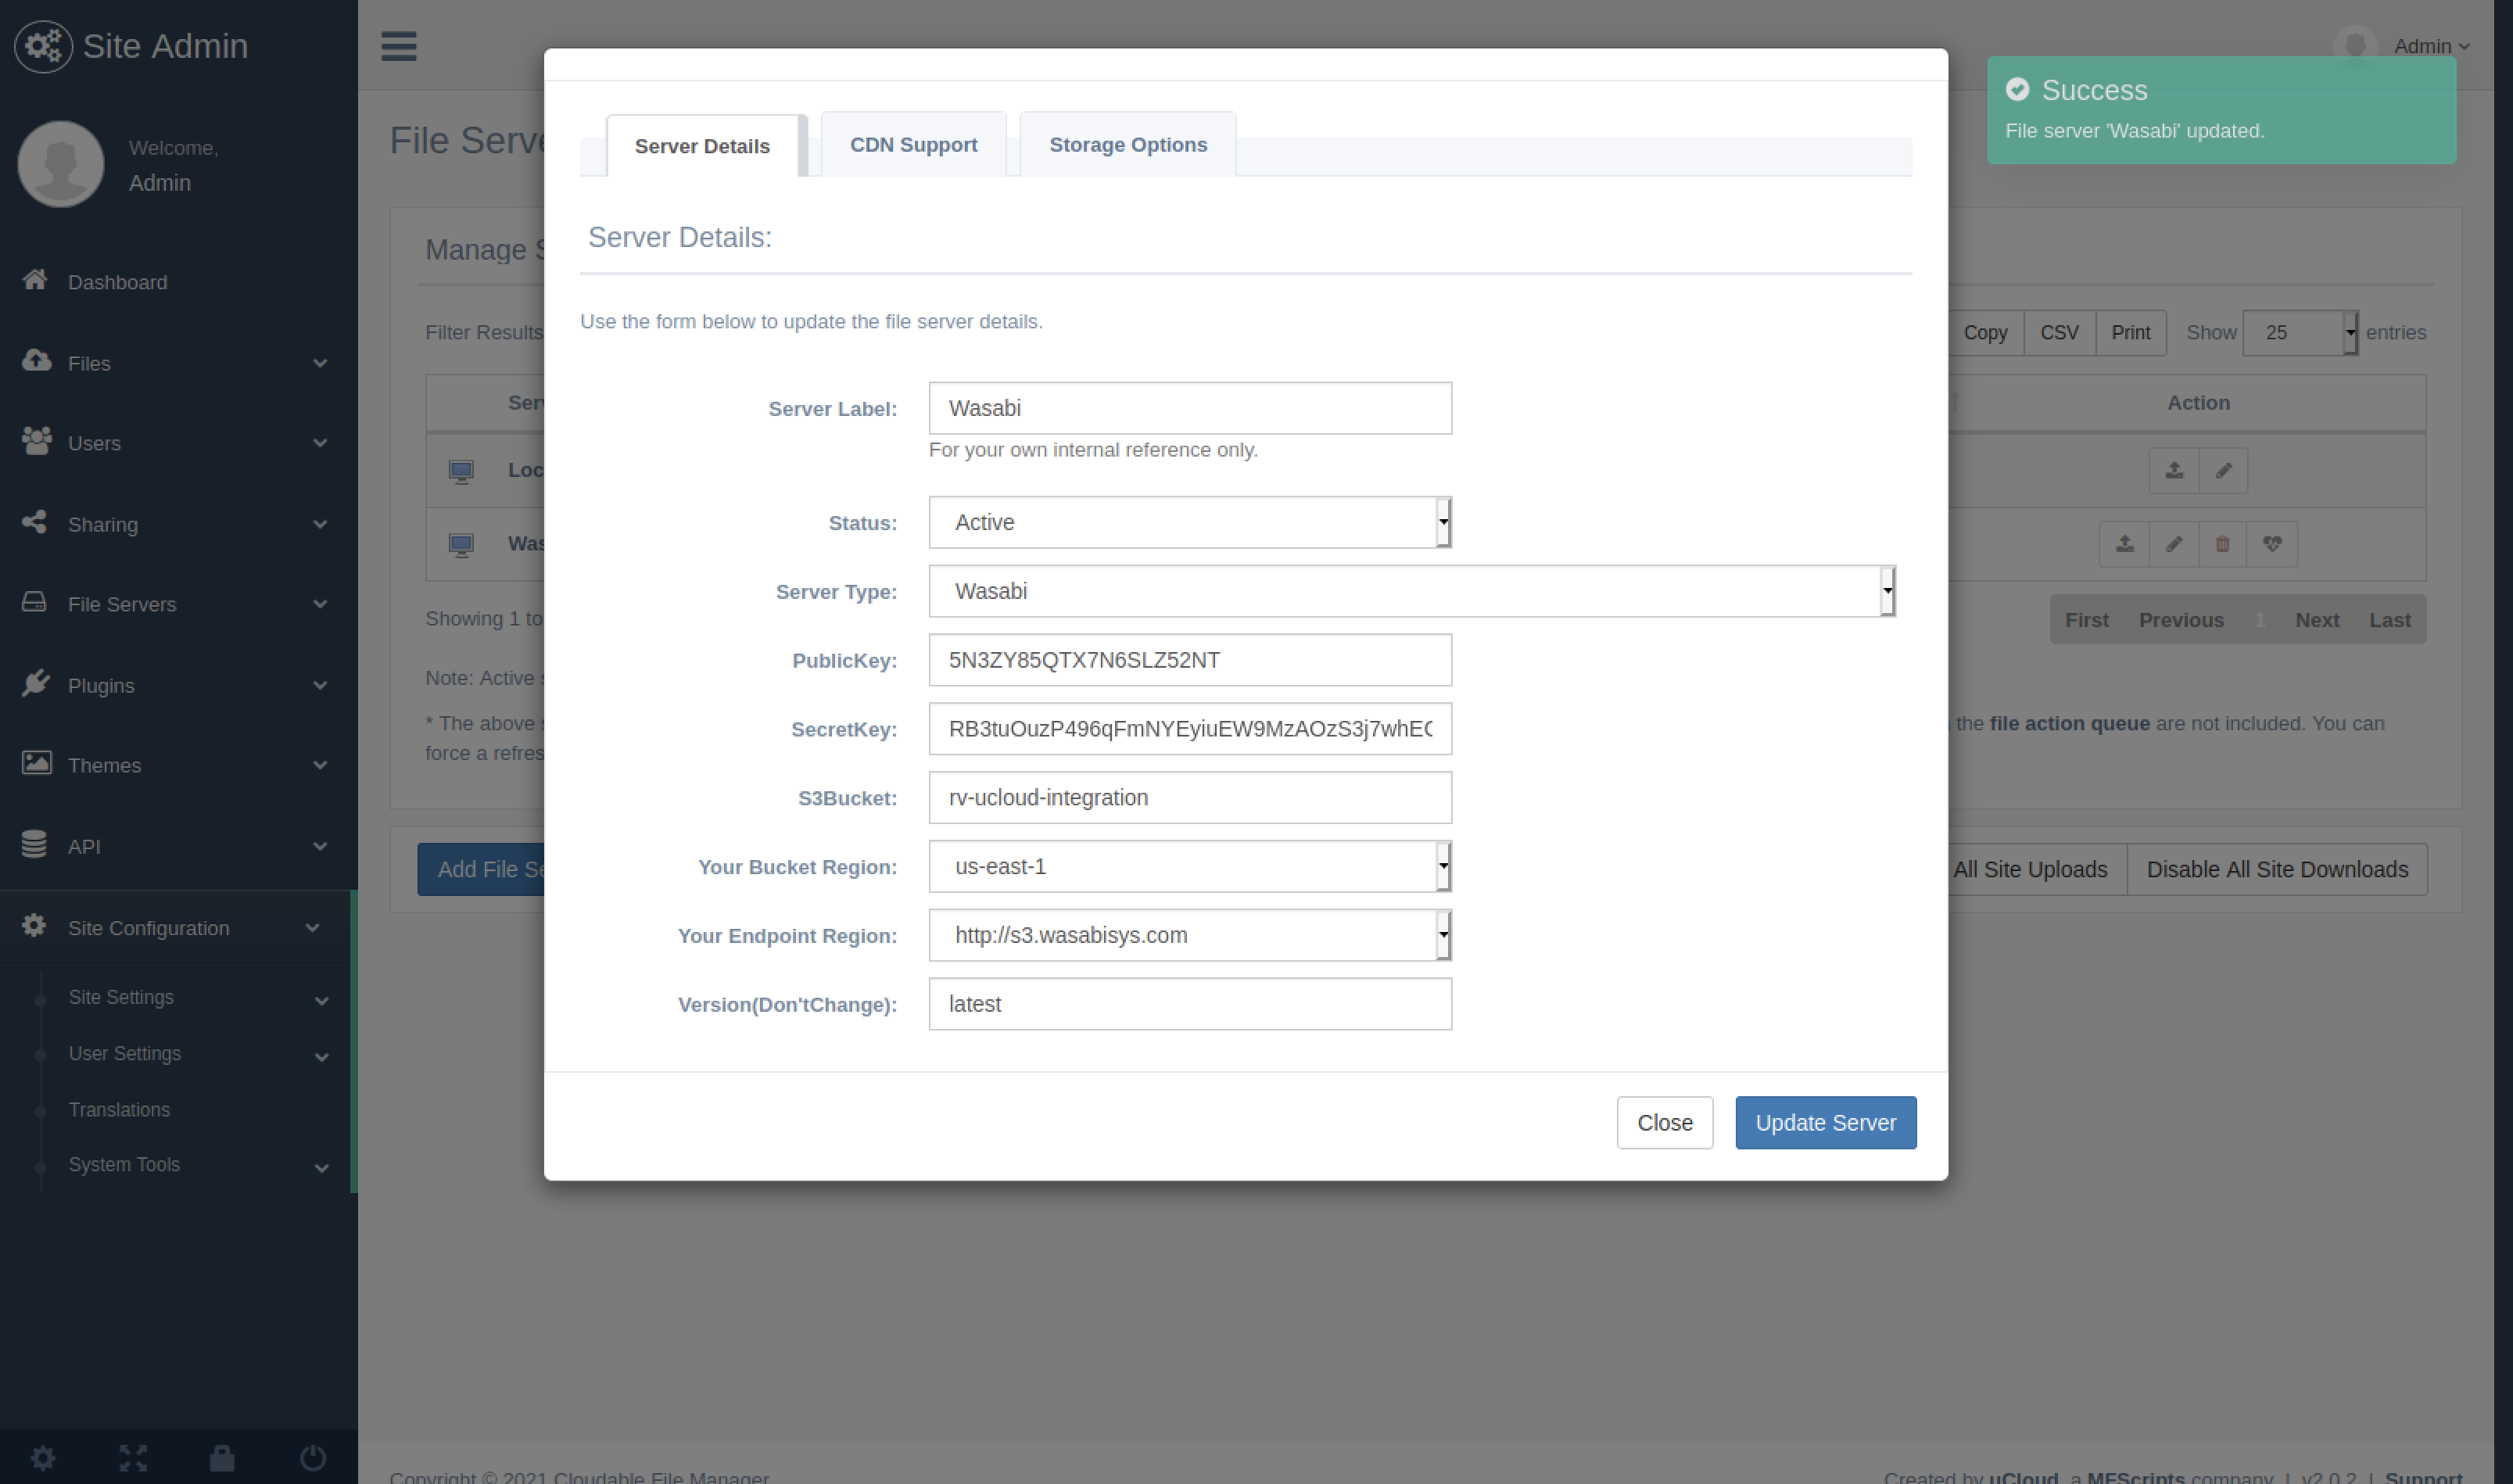Switch to the CDN Support tab

point(913,144)
